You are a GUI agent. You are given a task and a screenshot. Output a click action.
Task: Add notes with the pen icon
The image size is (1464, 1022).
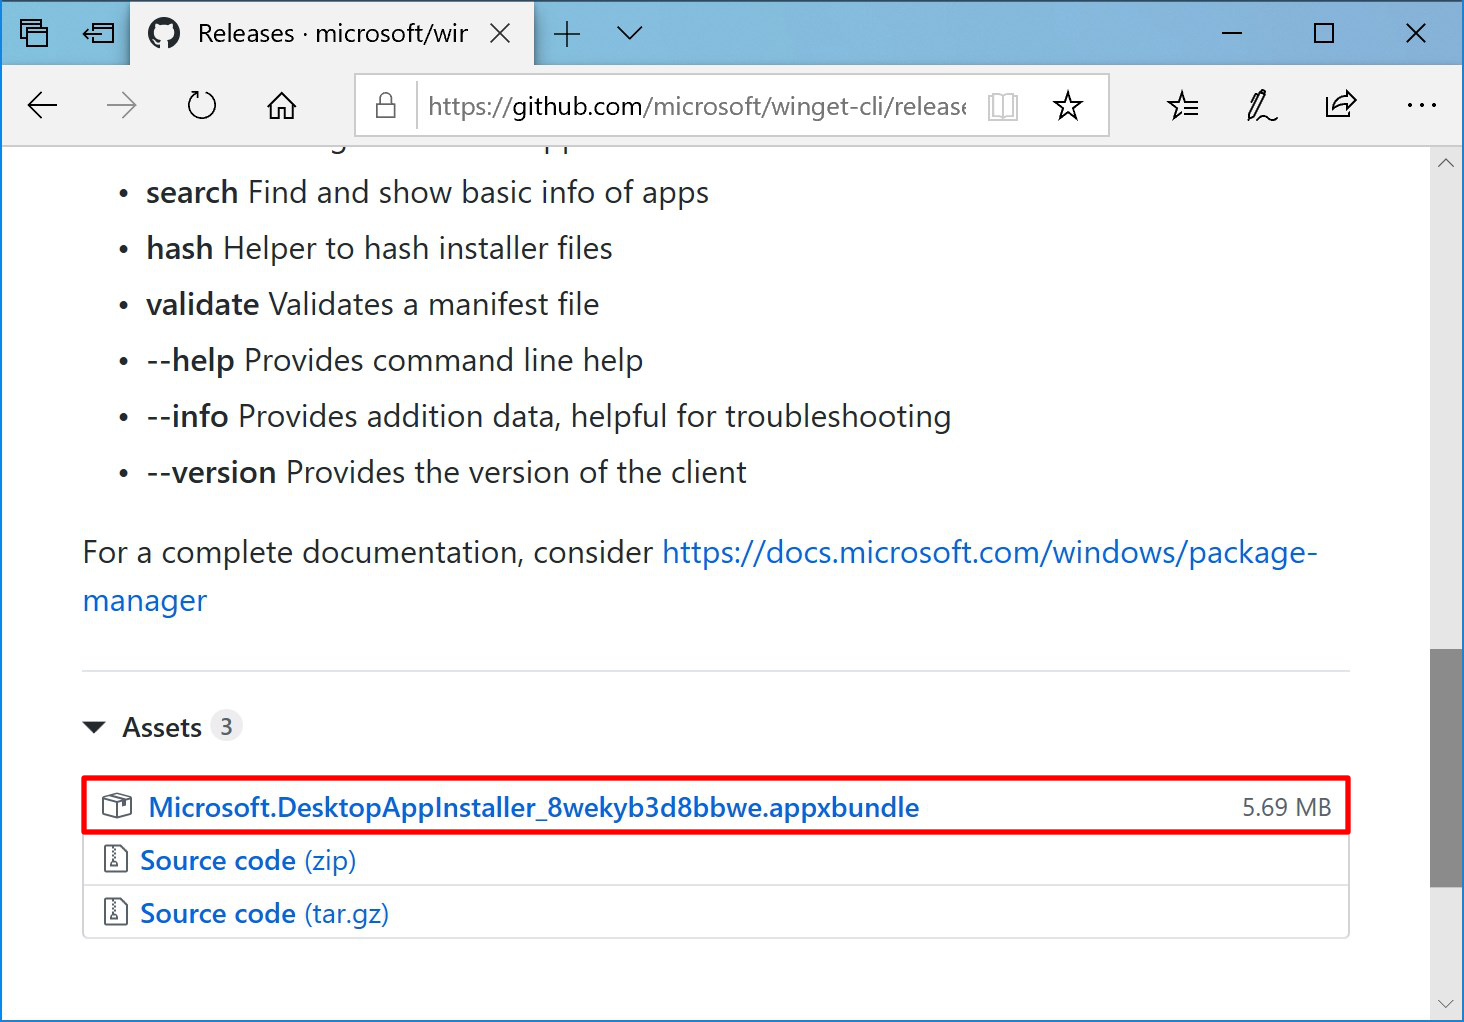[1262, 105]
